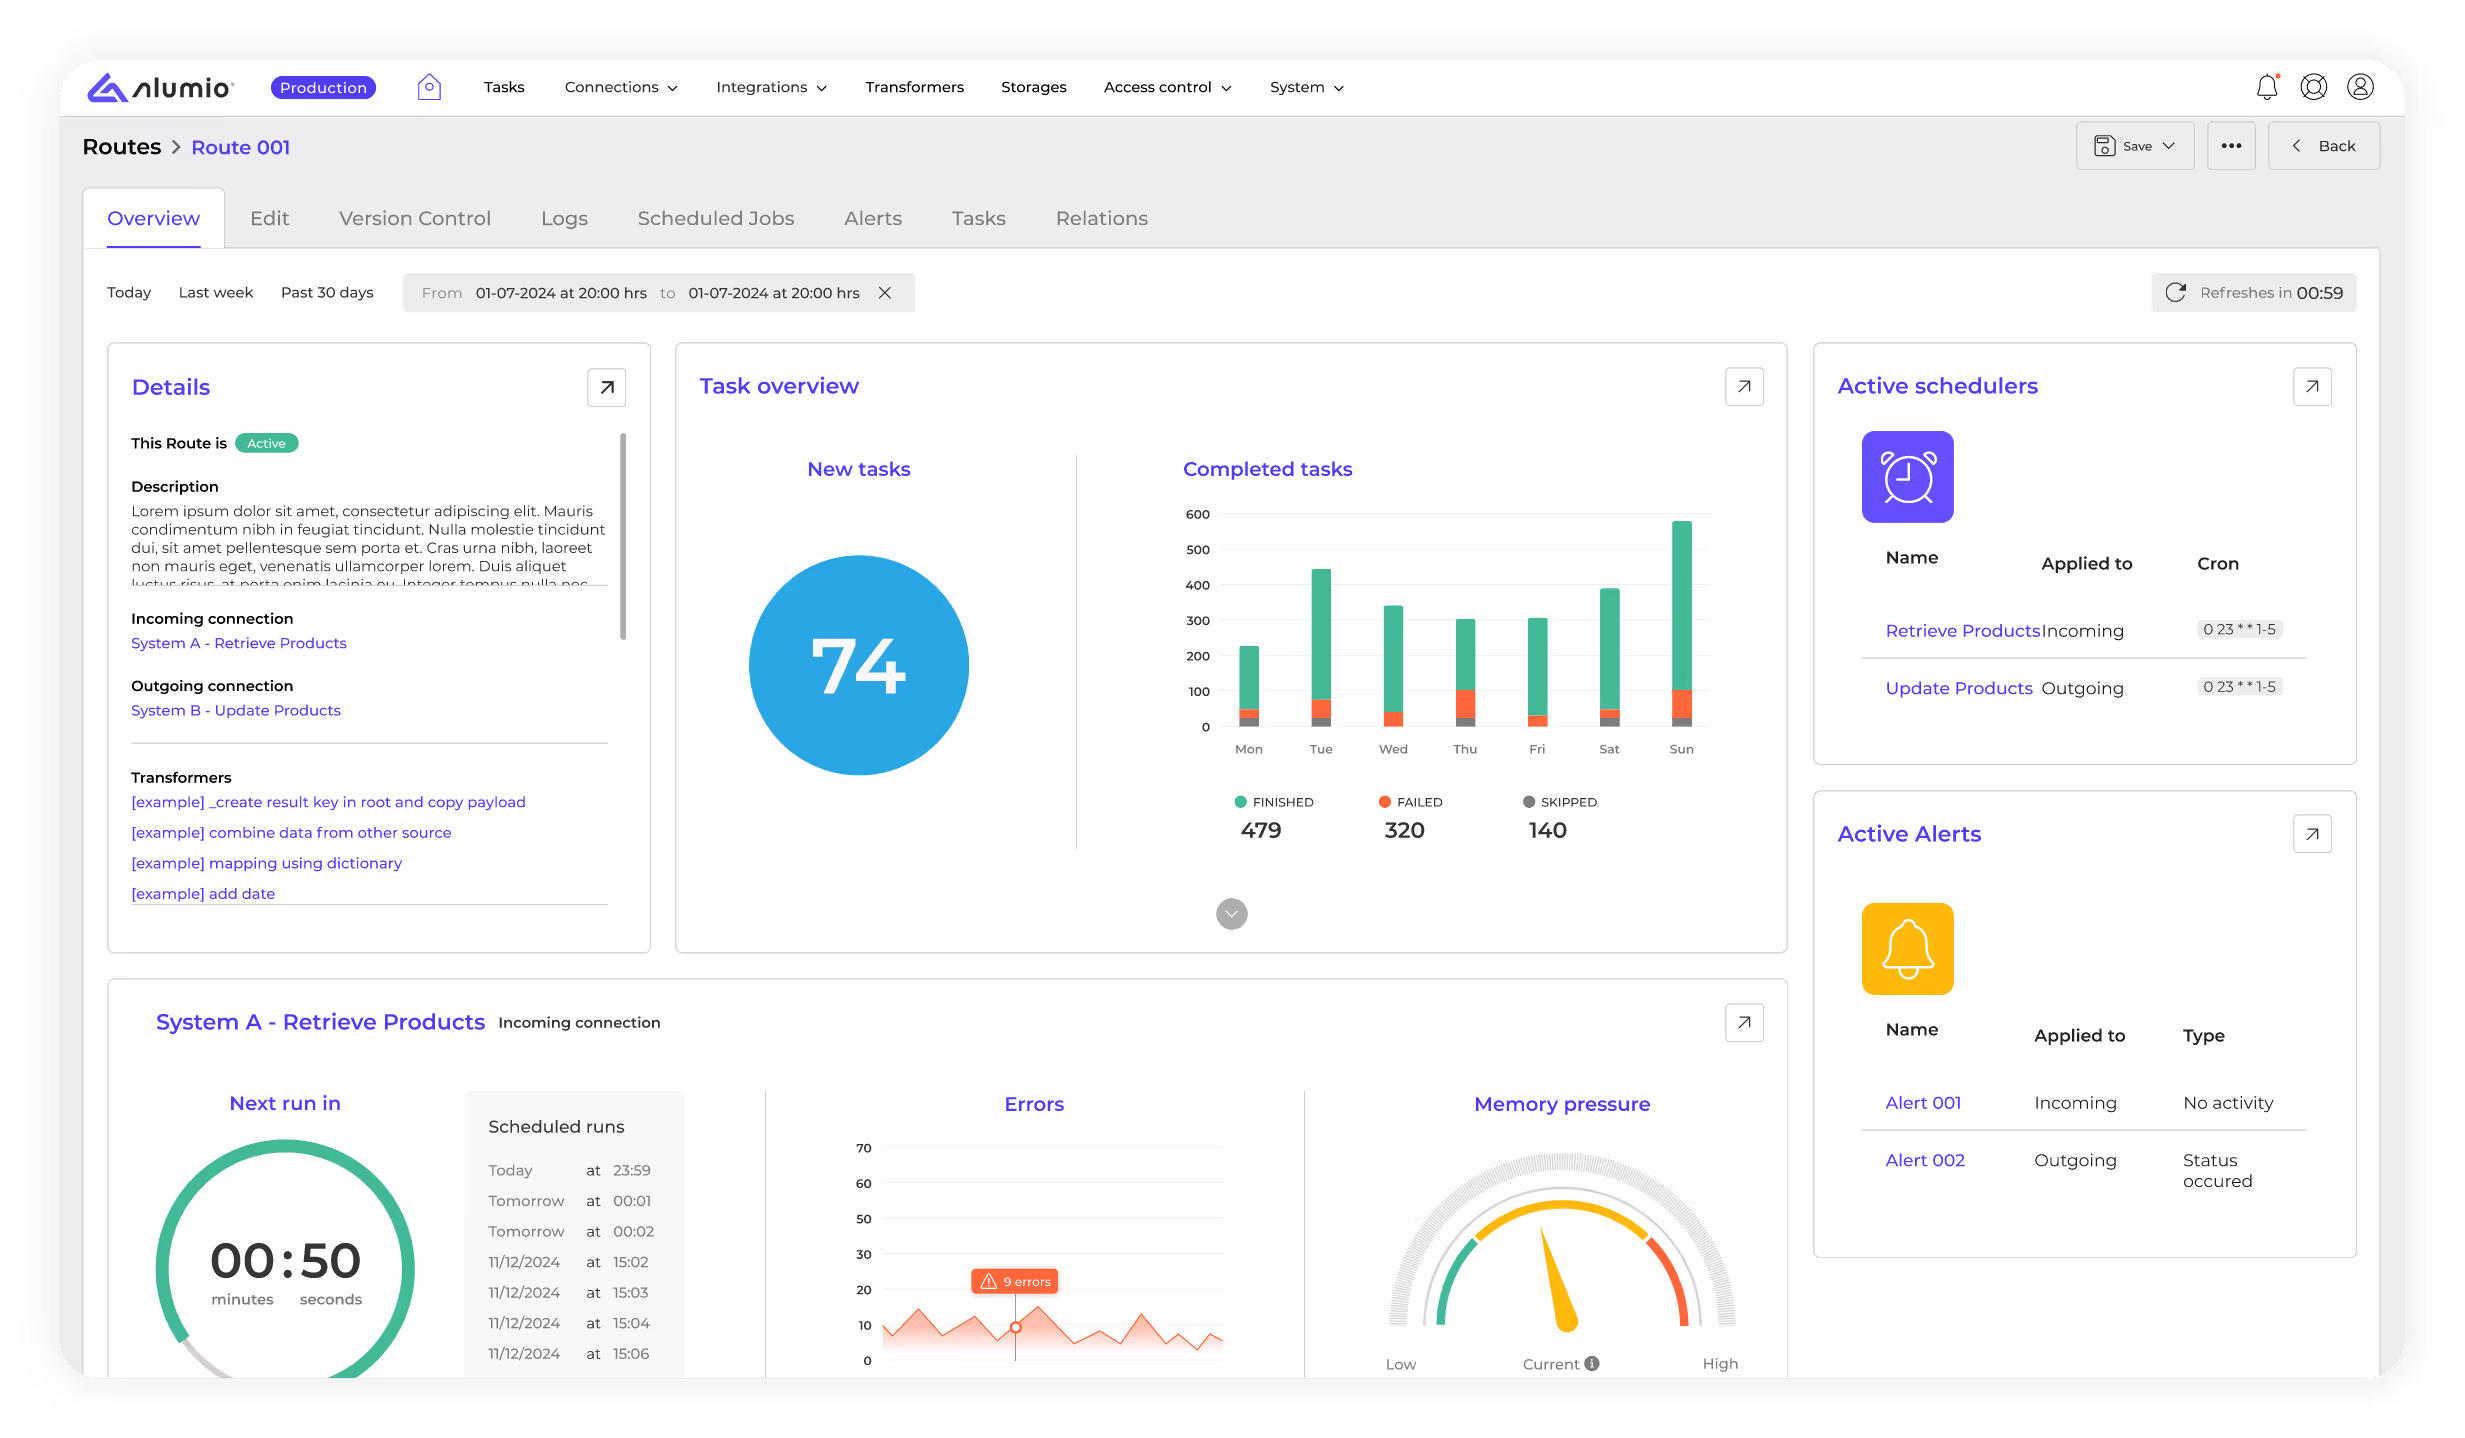Image resolution: width=2465 pixels, height=1438 pixels.
Task: Select the Last week date filter
Action: pos(216,293)
